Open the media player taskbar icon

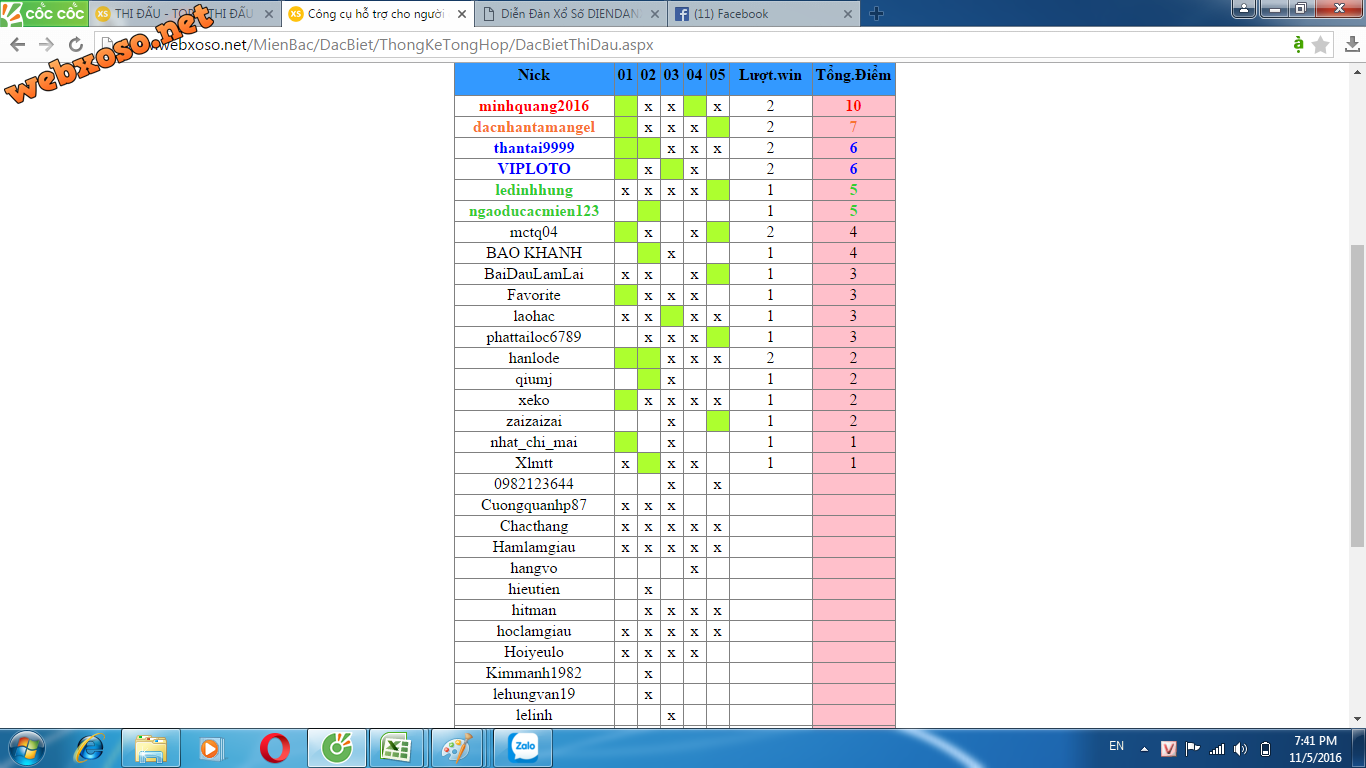pyautogui.click(x=211, y=748)
